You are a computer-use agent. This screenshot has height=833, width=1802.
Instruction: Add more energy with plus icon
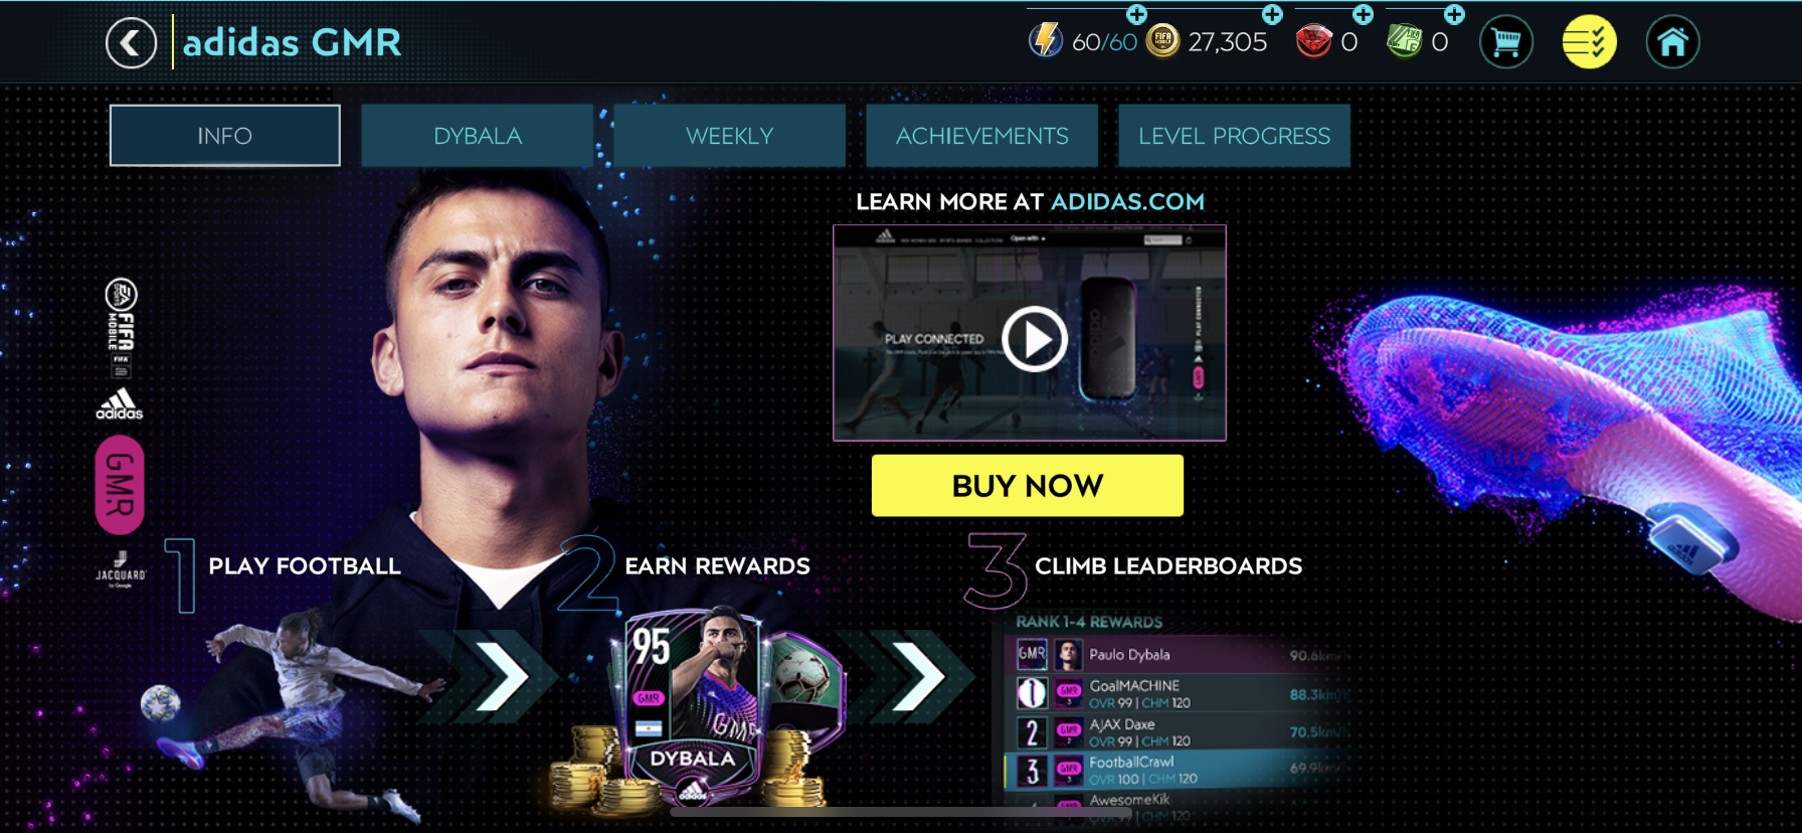(1137, 14)
